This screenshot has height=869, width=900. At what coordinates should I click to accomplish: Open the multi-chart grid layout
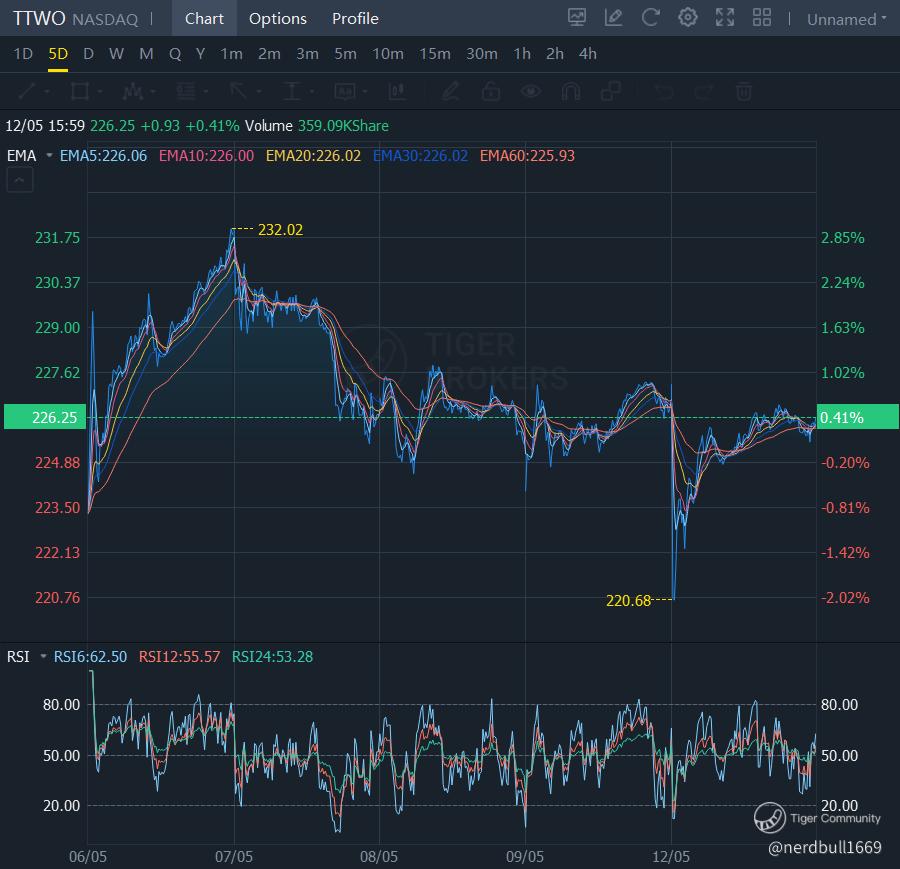click(x=762, y=18)
